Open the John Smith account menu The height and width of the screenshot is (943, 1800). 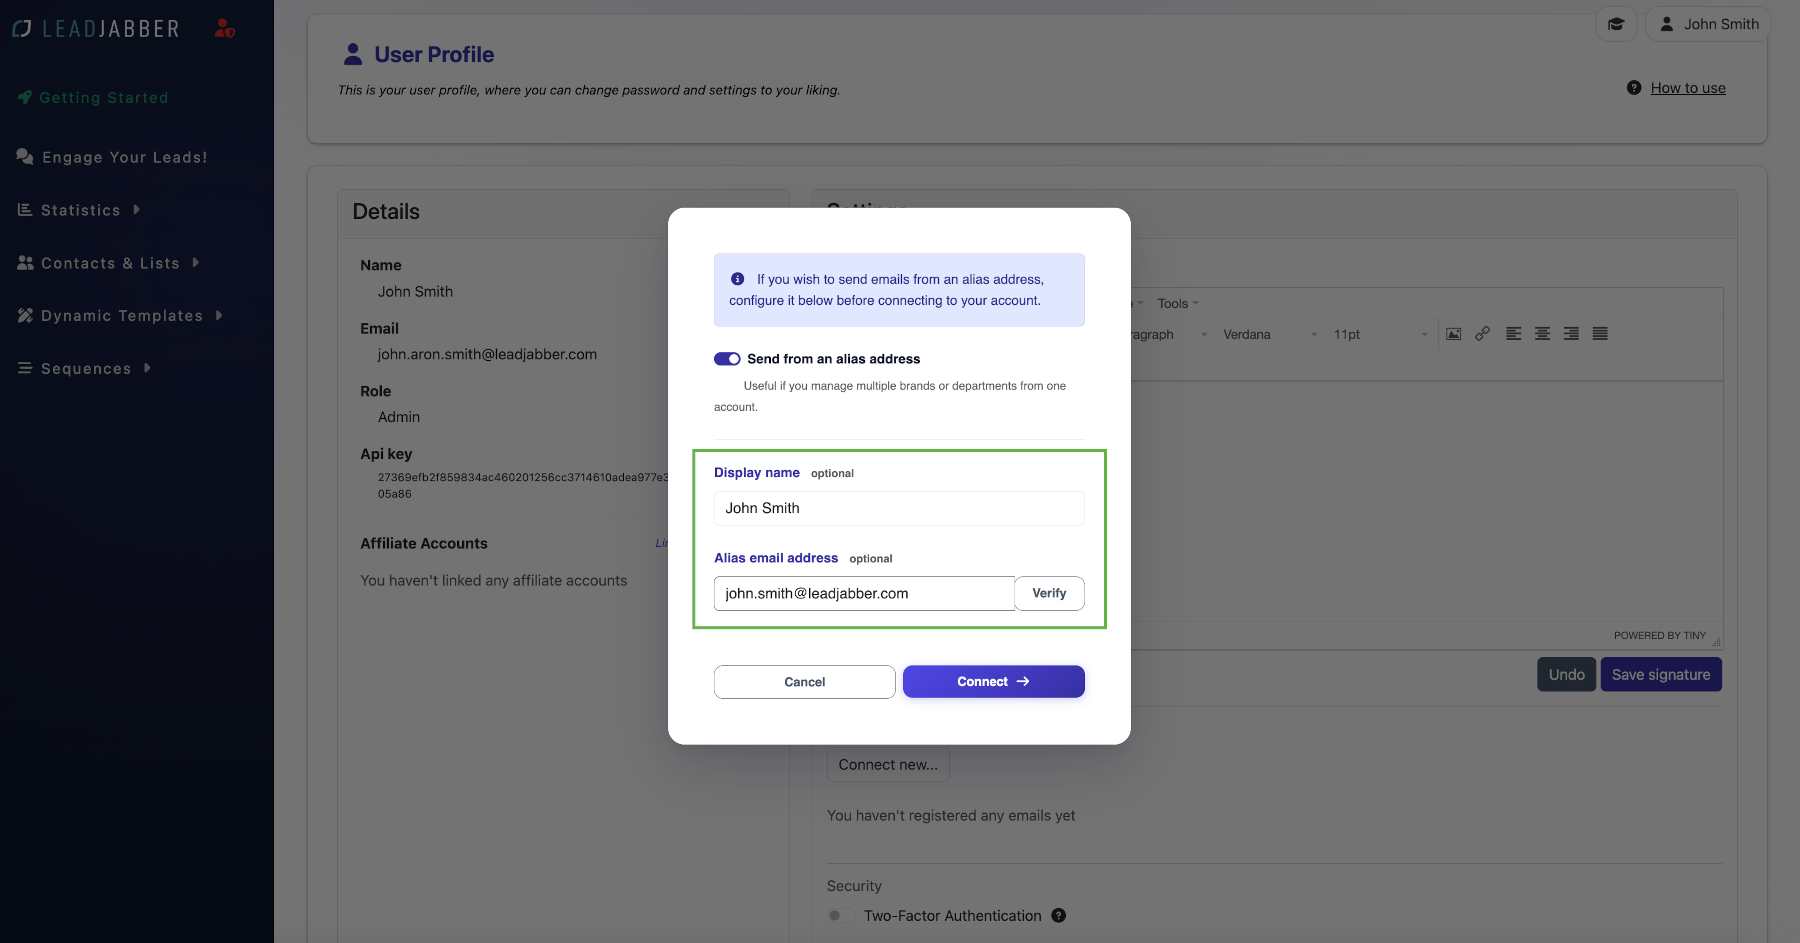point(1709,24)
